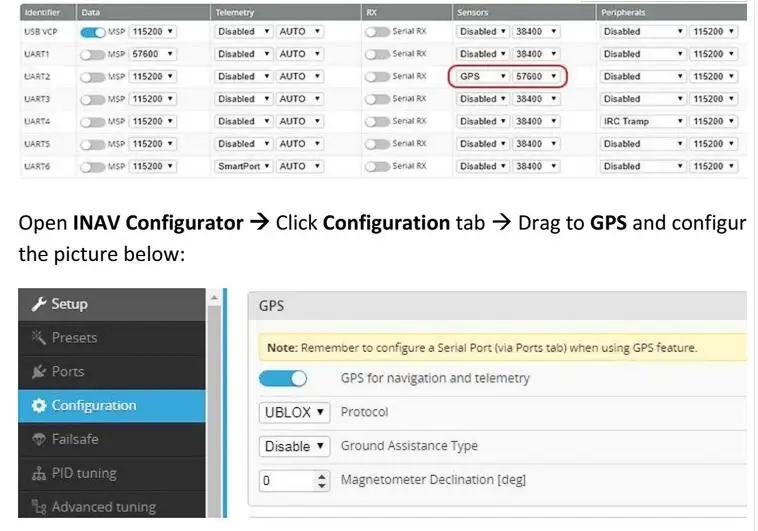758x531 pixels.
Task: Decrease Magnetometer Declination with down arrow
Action: click(322, 486)
